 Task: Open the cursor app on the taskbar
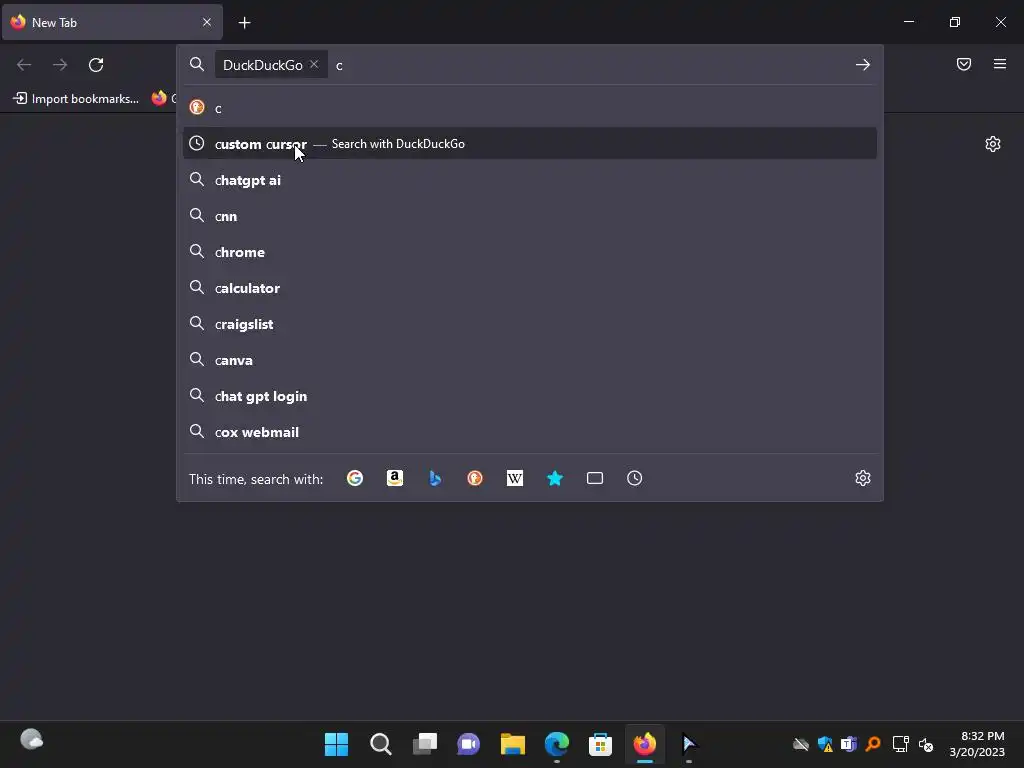pos(689,744)
